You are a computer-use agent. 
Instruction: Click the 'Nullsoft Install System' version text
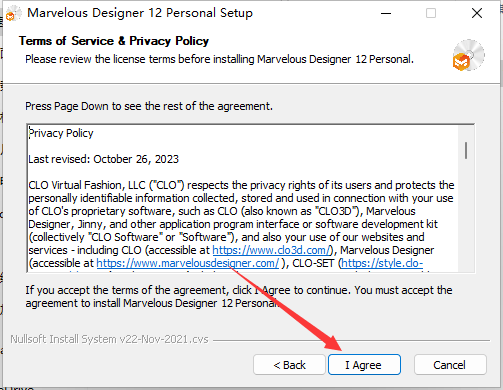point(109,339)
